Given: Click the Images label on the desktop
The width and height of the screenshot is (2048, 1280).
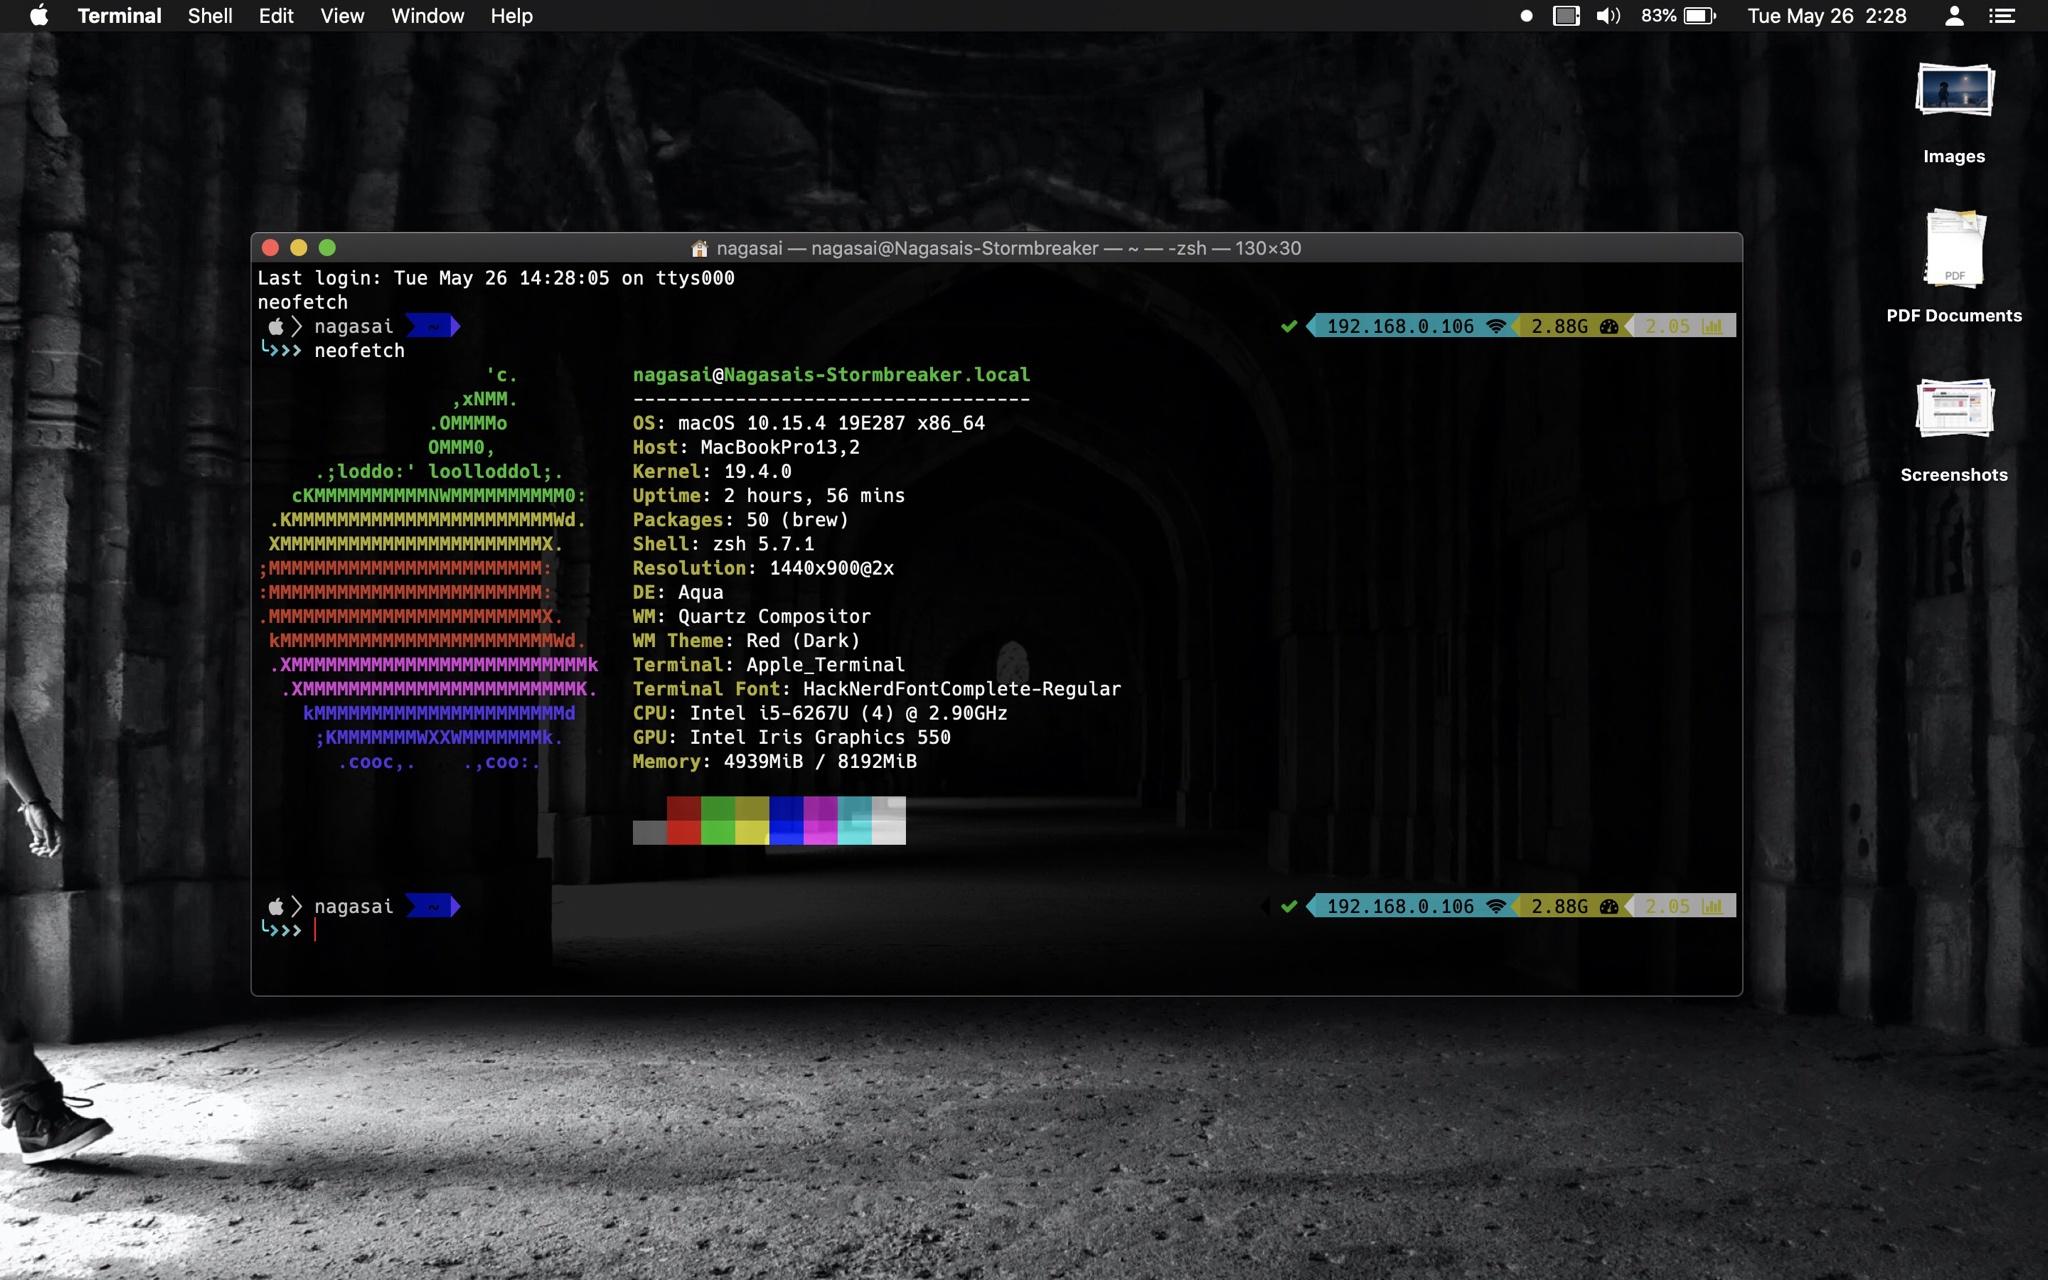Looking at the screenshot, I should [x=1954, y=156].
